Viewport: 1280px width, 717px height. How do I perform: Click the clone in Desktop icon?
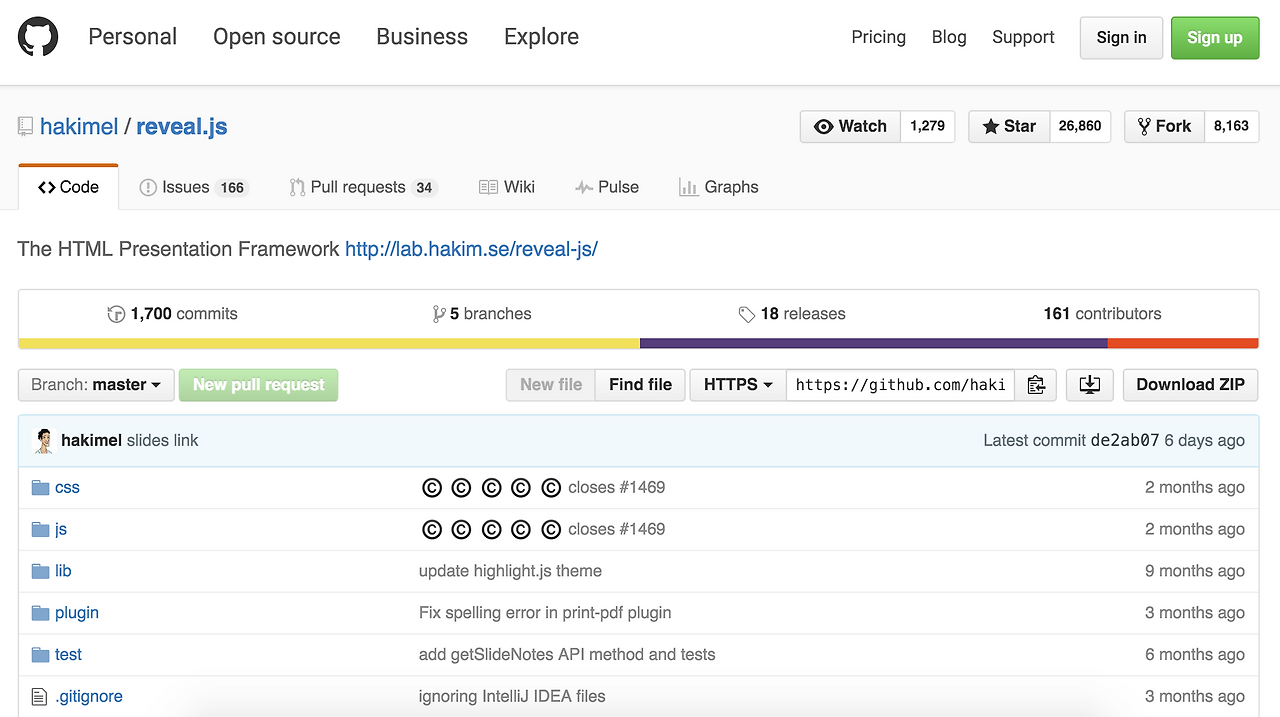coord(1090,385)
